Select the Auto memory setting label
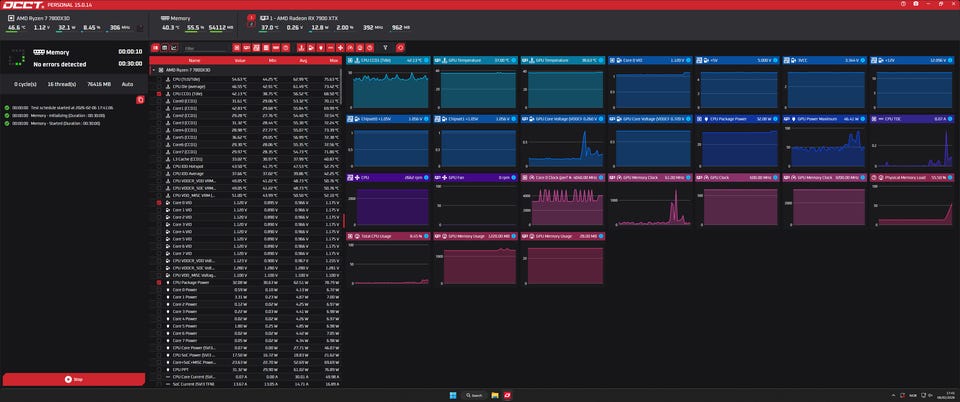Screen dimensions: 960x402 (x=127, y=84)
